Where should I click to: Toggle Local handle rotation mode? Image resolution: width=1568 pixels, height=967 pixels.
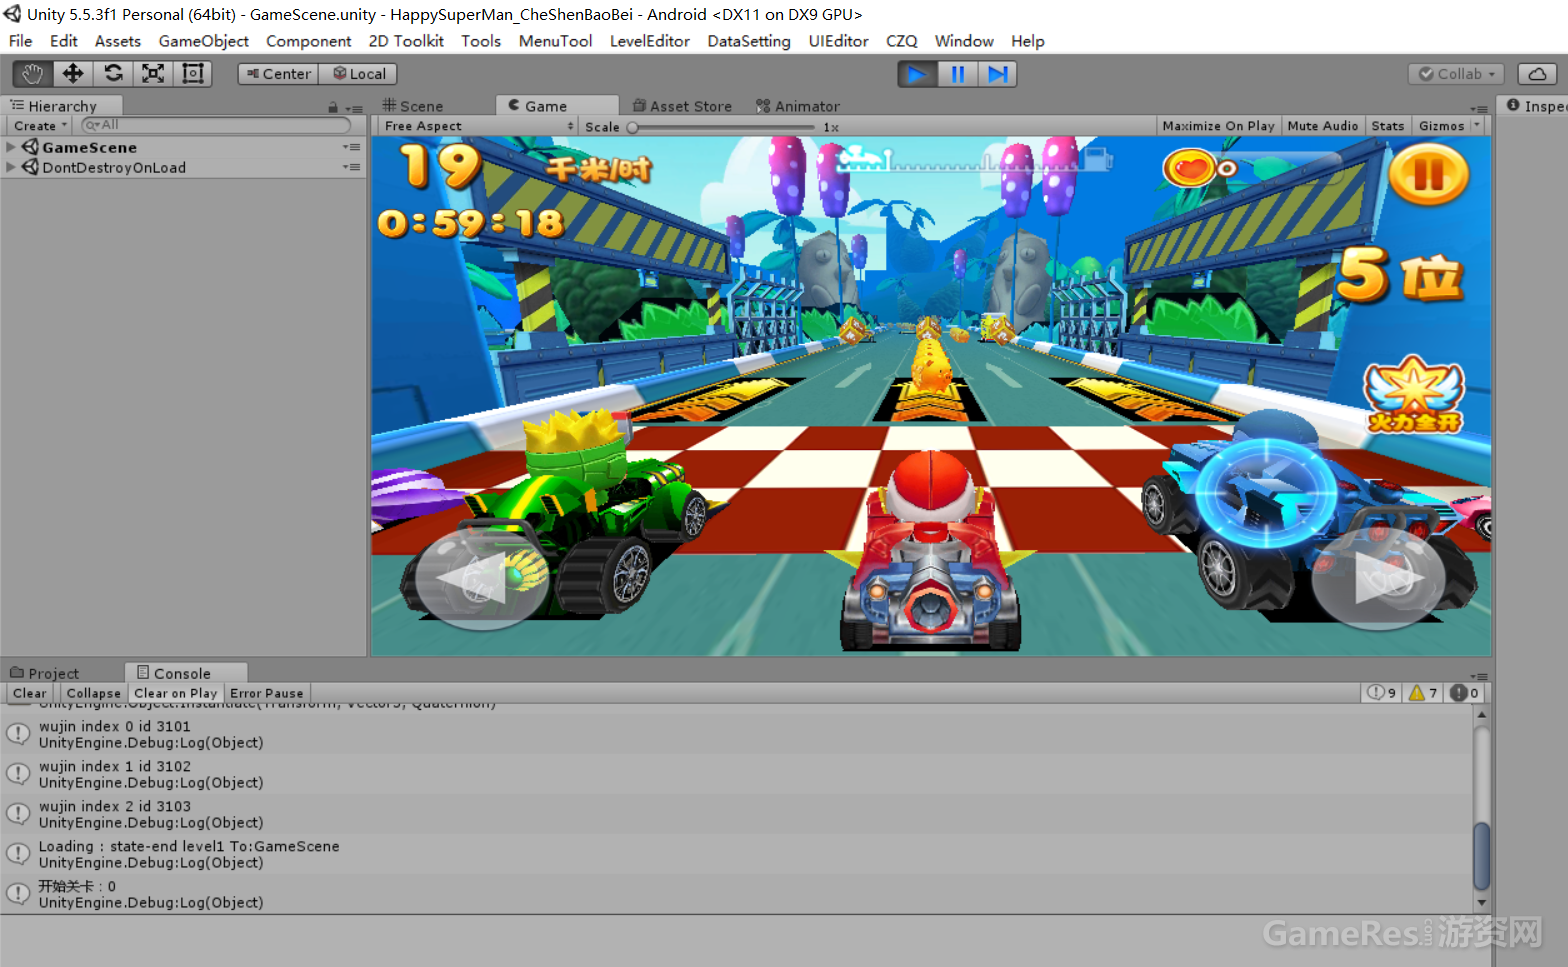pyautogui.click(x=358, y=74)
